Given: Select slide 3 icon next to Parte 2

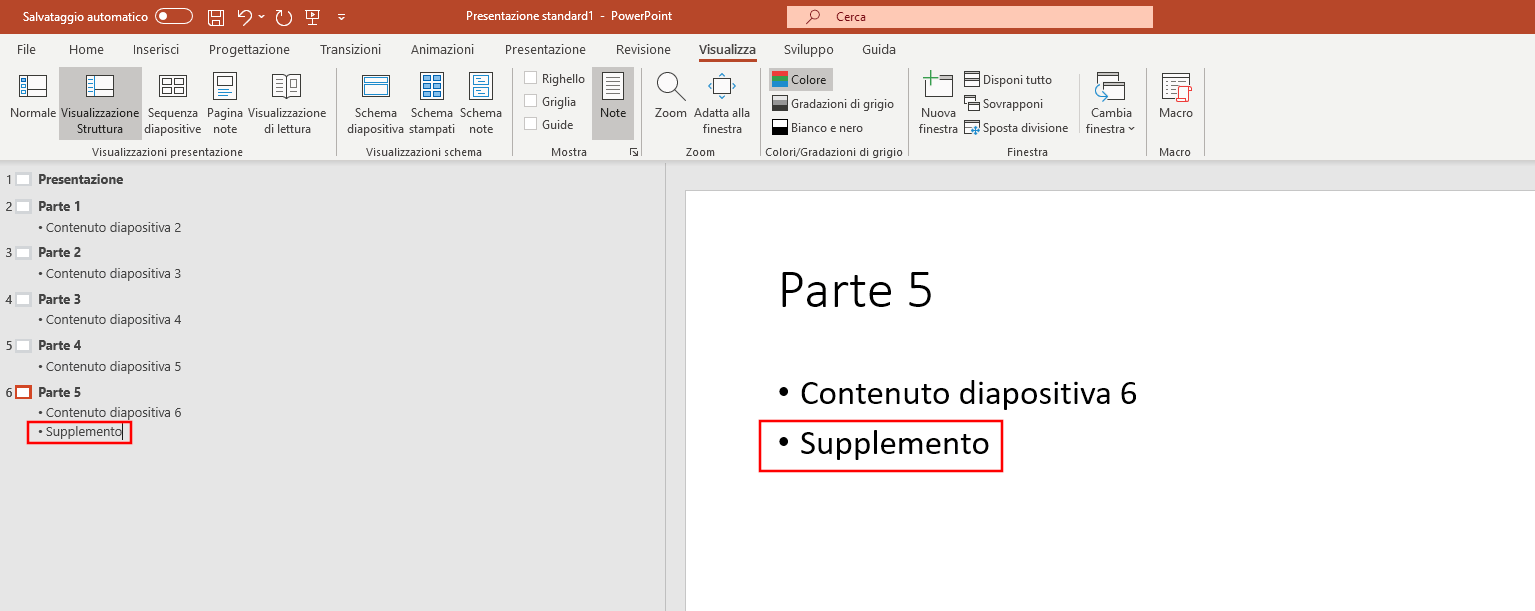Looking at the screenshot, I should point(24,252).
